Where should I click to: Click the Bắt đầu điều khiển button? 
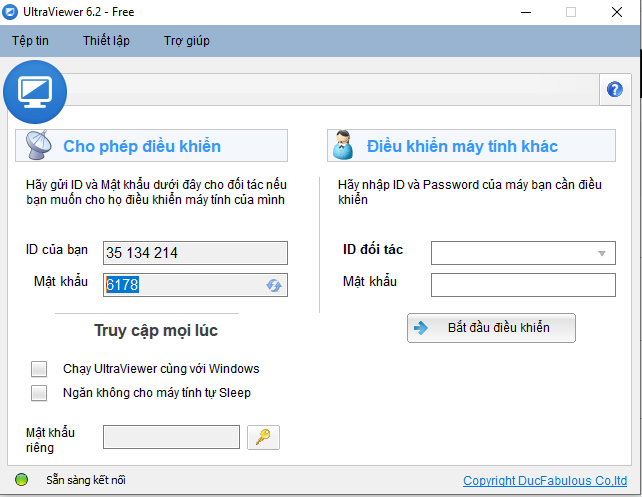491,328
